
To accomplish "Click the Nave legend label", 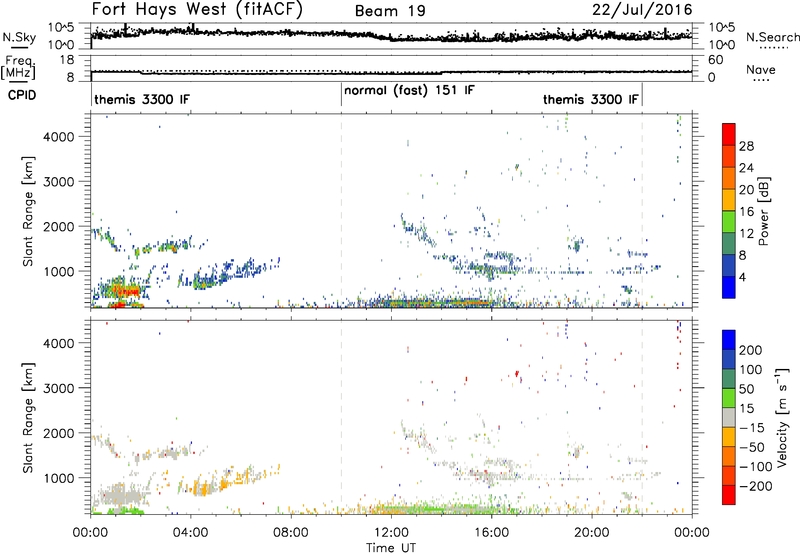I will (761, 69).
